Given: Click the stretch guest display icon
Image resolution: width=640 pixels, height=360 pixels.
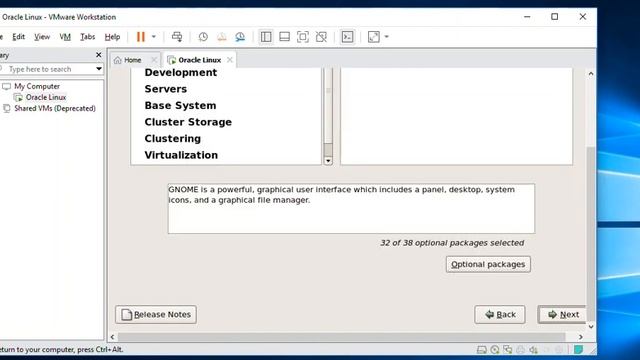Looking at the screenshot, I should [373, 37].
